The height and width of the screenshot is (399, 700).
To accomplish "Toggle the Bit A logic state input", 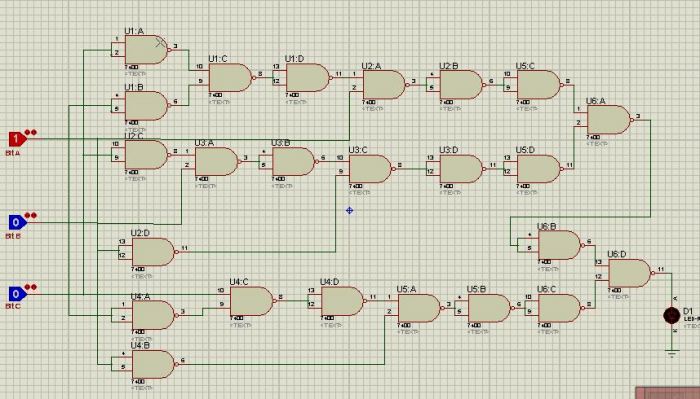I will [17, 139].
